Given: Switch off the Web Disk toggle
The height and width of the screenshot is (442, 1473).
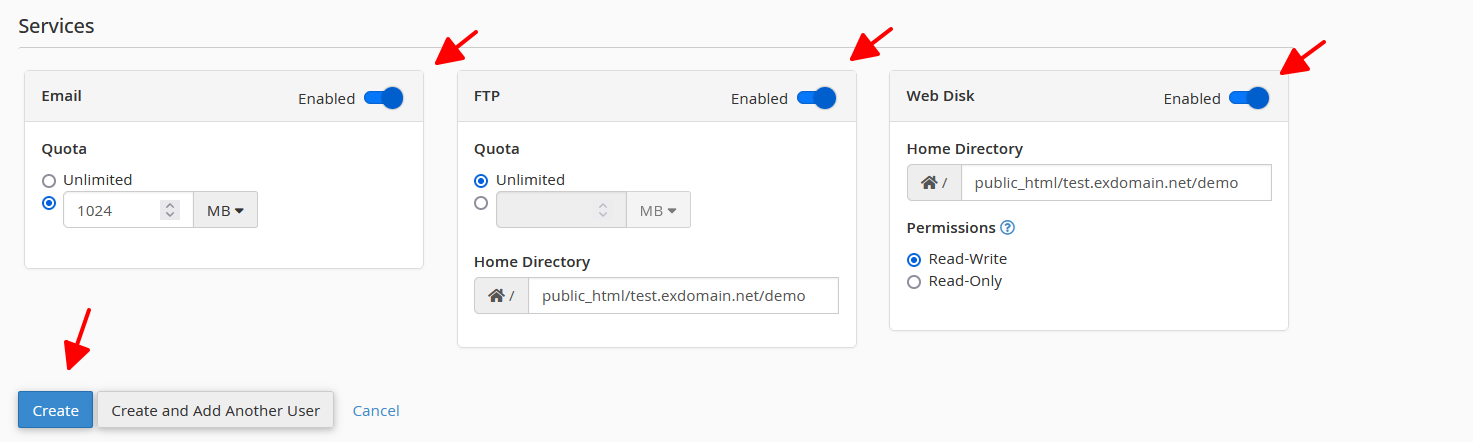Looking at the screenshot, I should (x=1249, y=98).
